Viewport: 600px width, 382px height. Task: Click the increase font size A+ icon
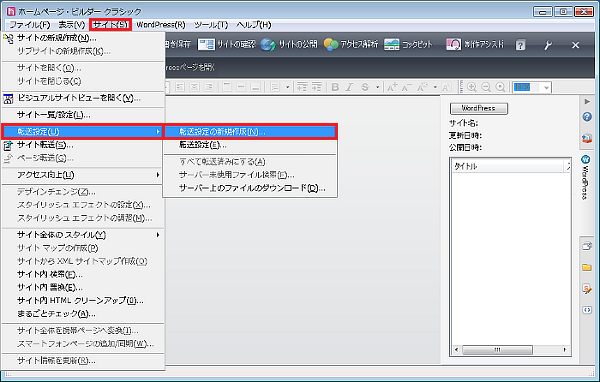click(392, 87)
